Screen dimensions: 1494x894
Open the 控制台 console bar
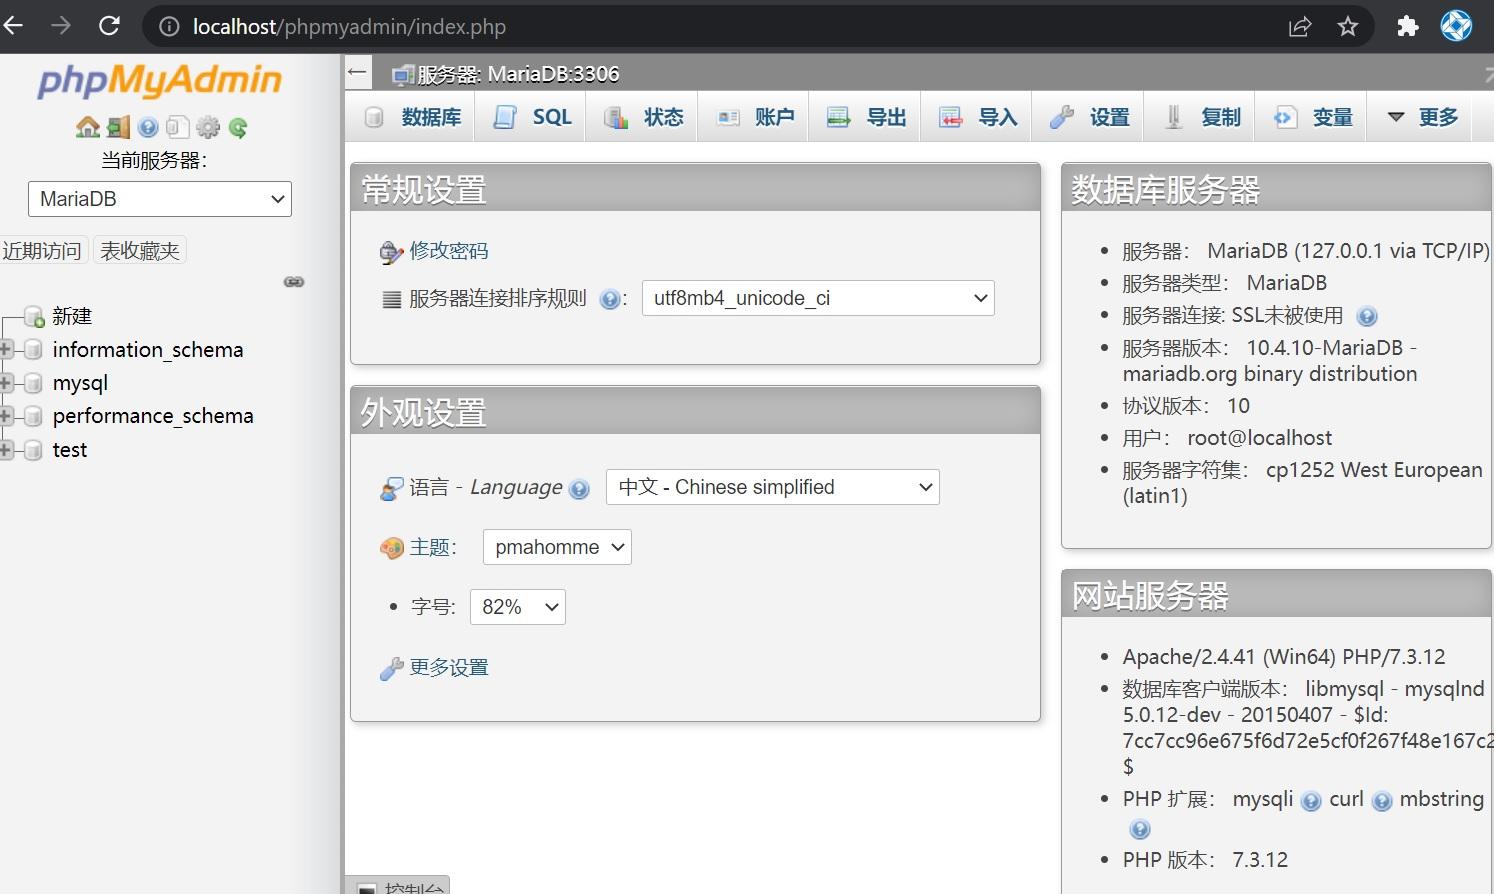[398, 886]
